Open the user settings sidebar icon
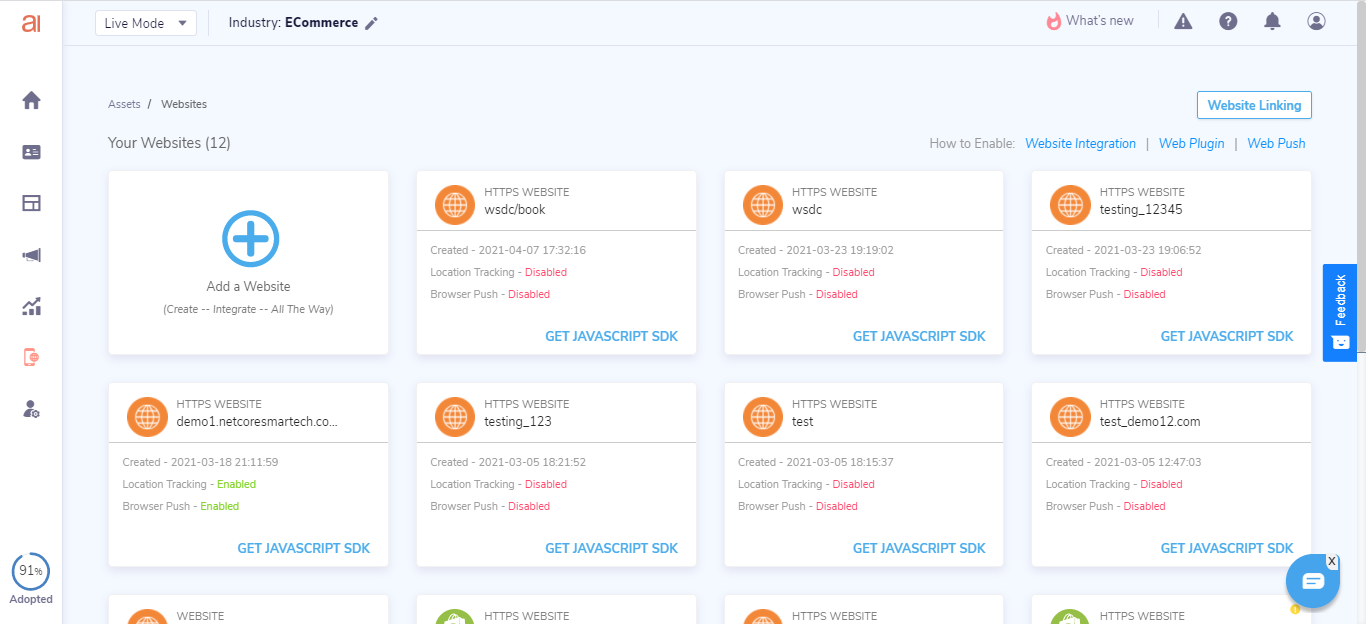 [31, 409]
